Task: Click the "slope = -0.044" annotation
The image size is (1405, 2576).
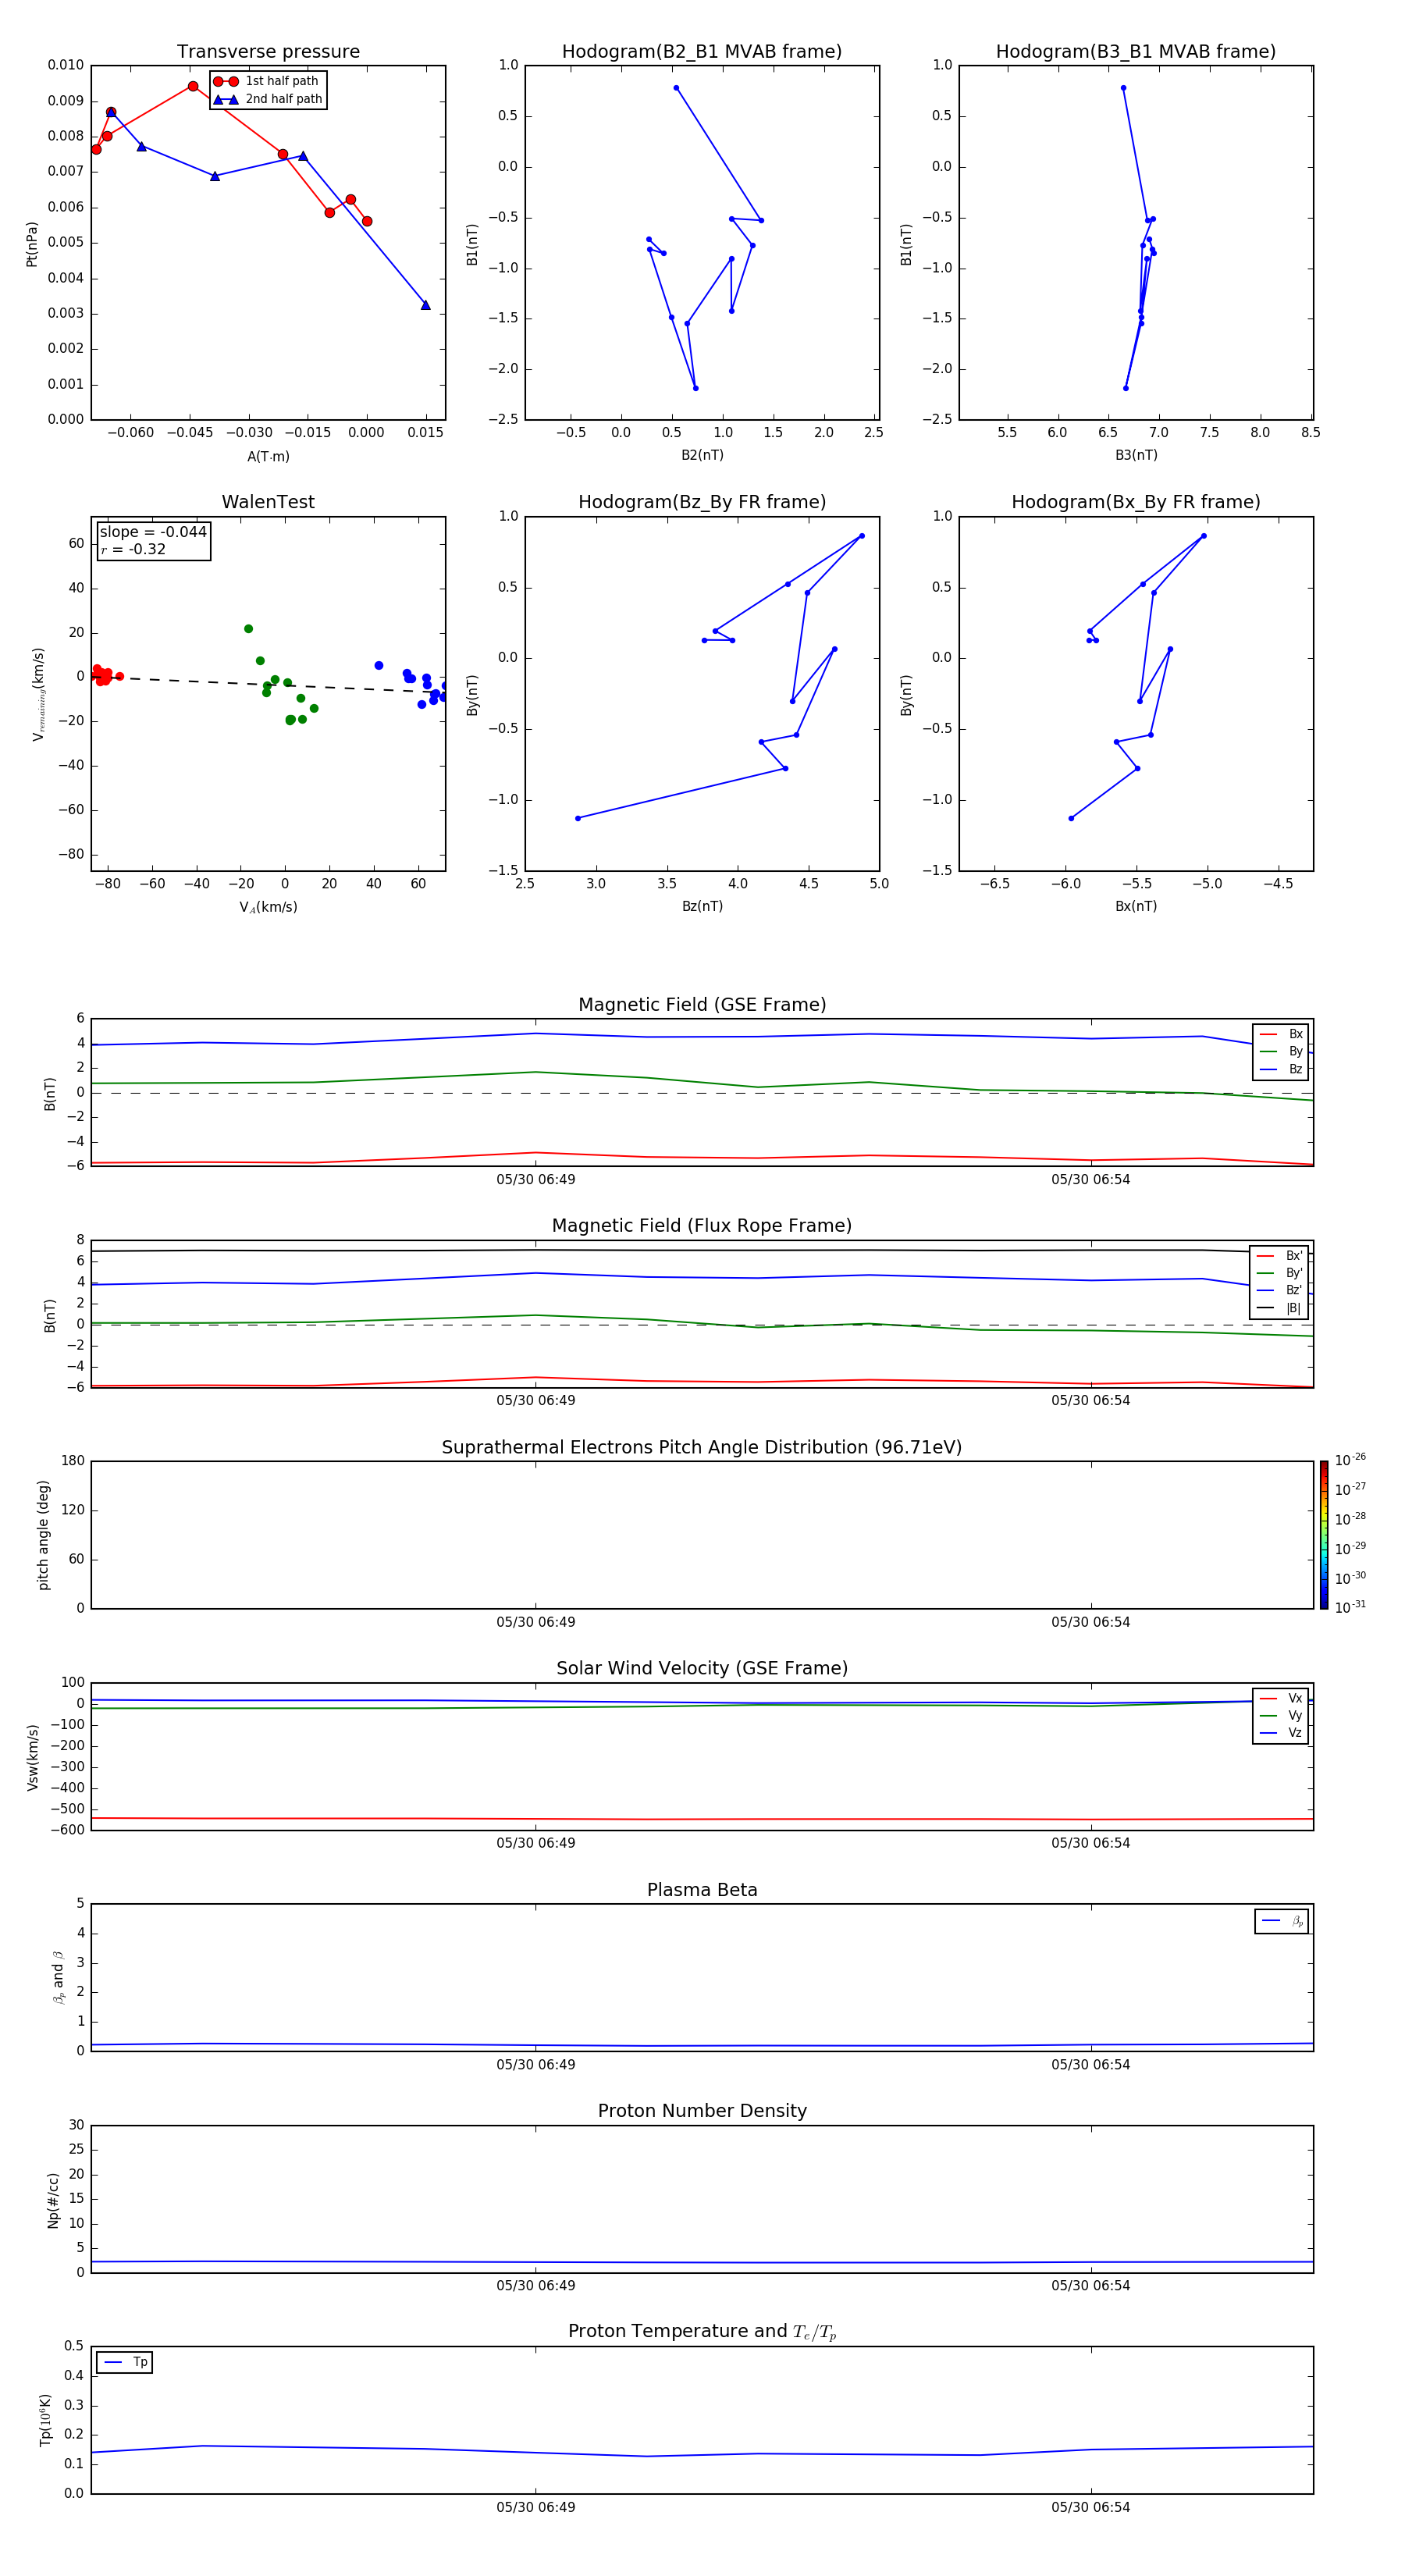Action: click(x=153, y=532)
